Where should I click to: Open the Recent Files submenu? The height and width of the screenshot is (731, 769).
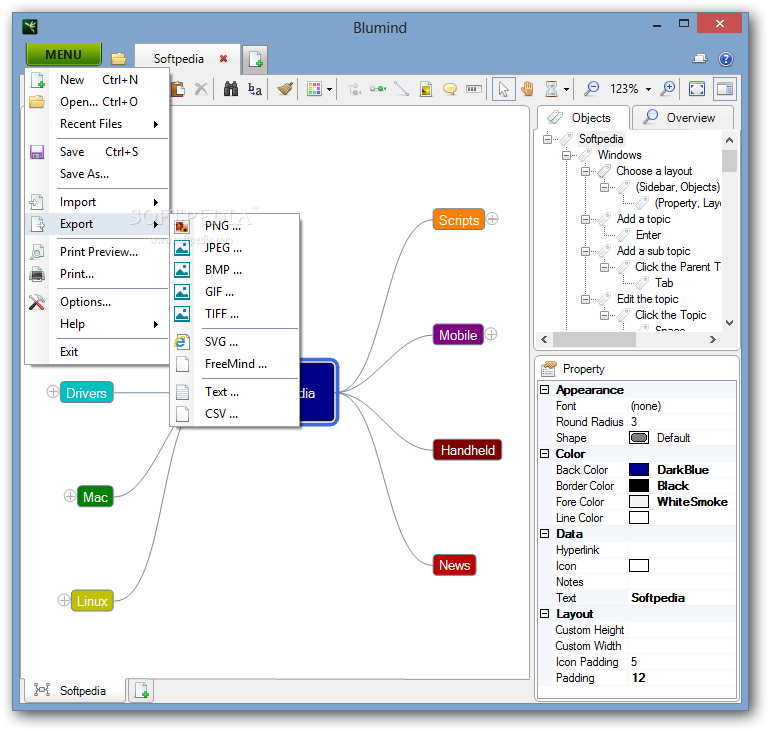pos(98,124)
